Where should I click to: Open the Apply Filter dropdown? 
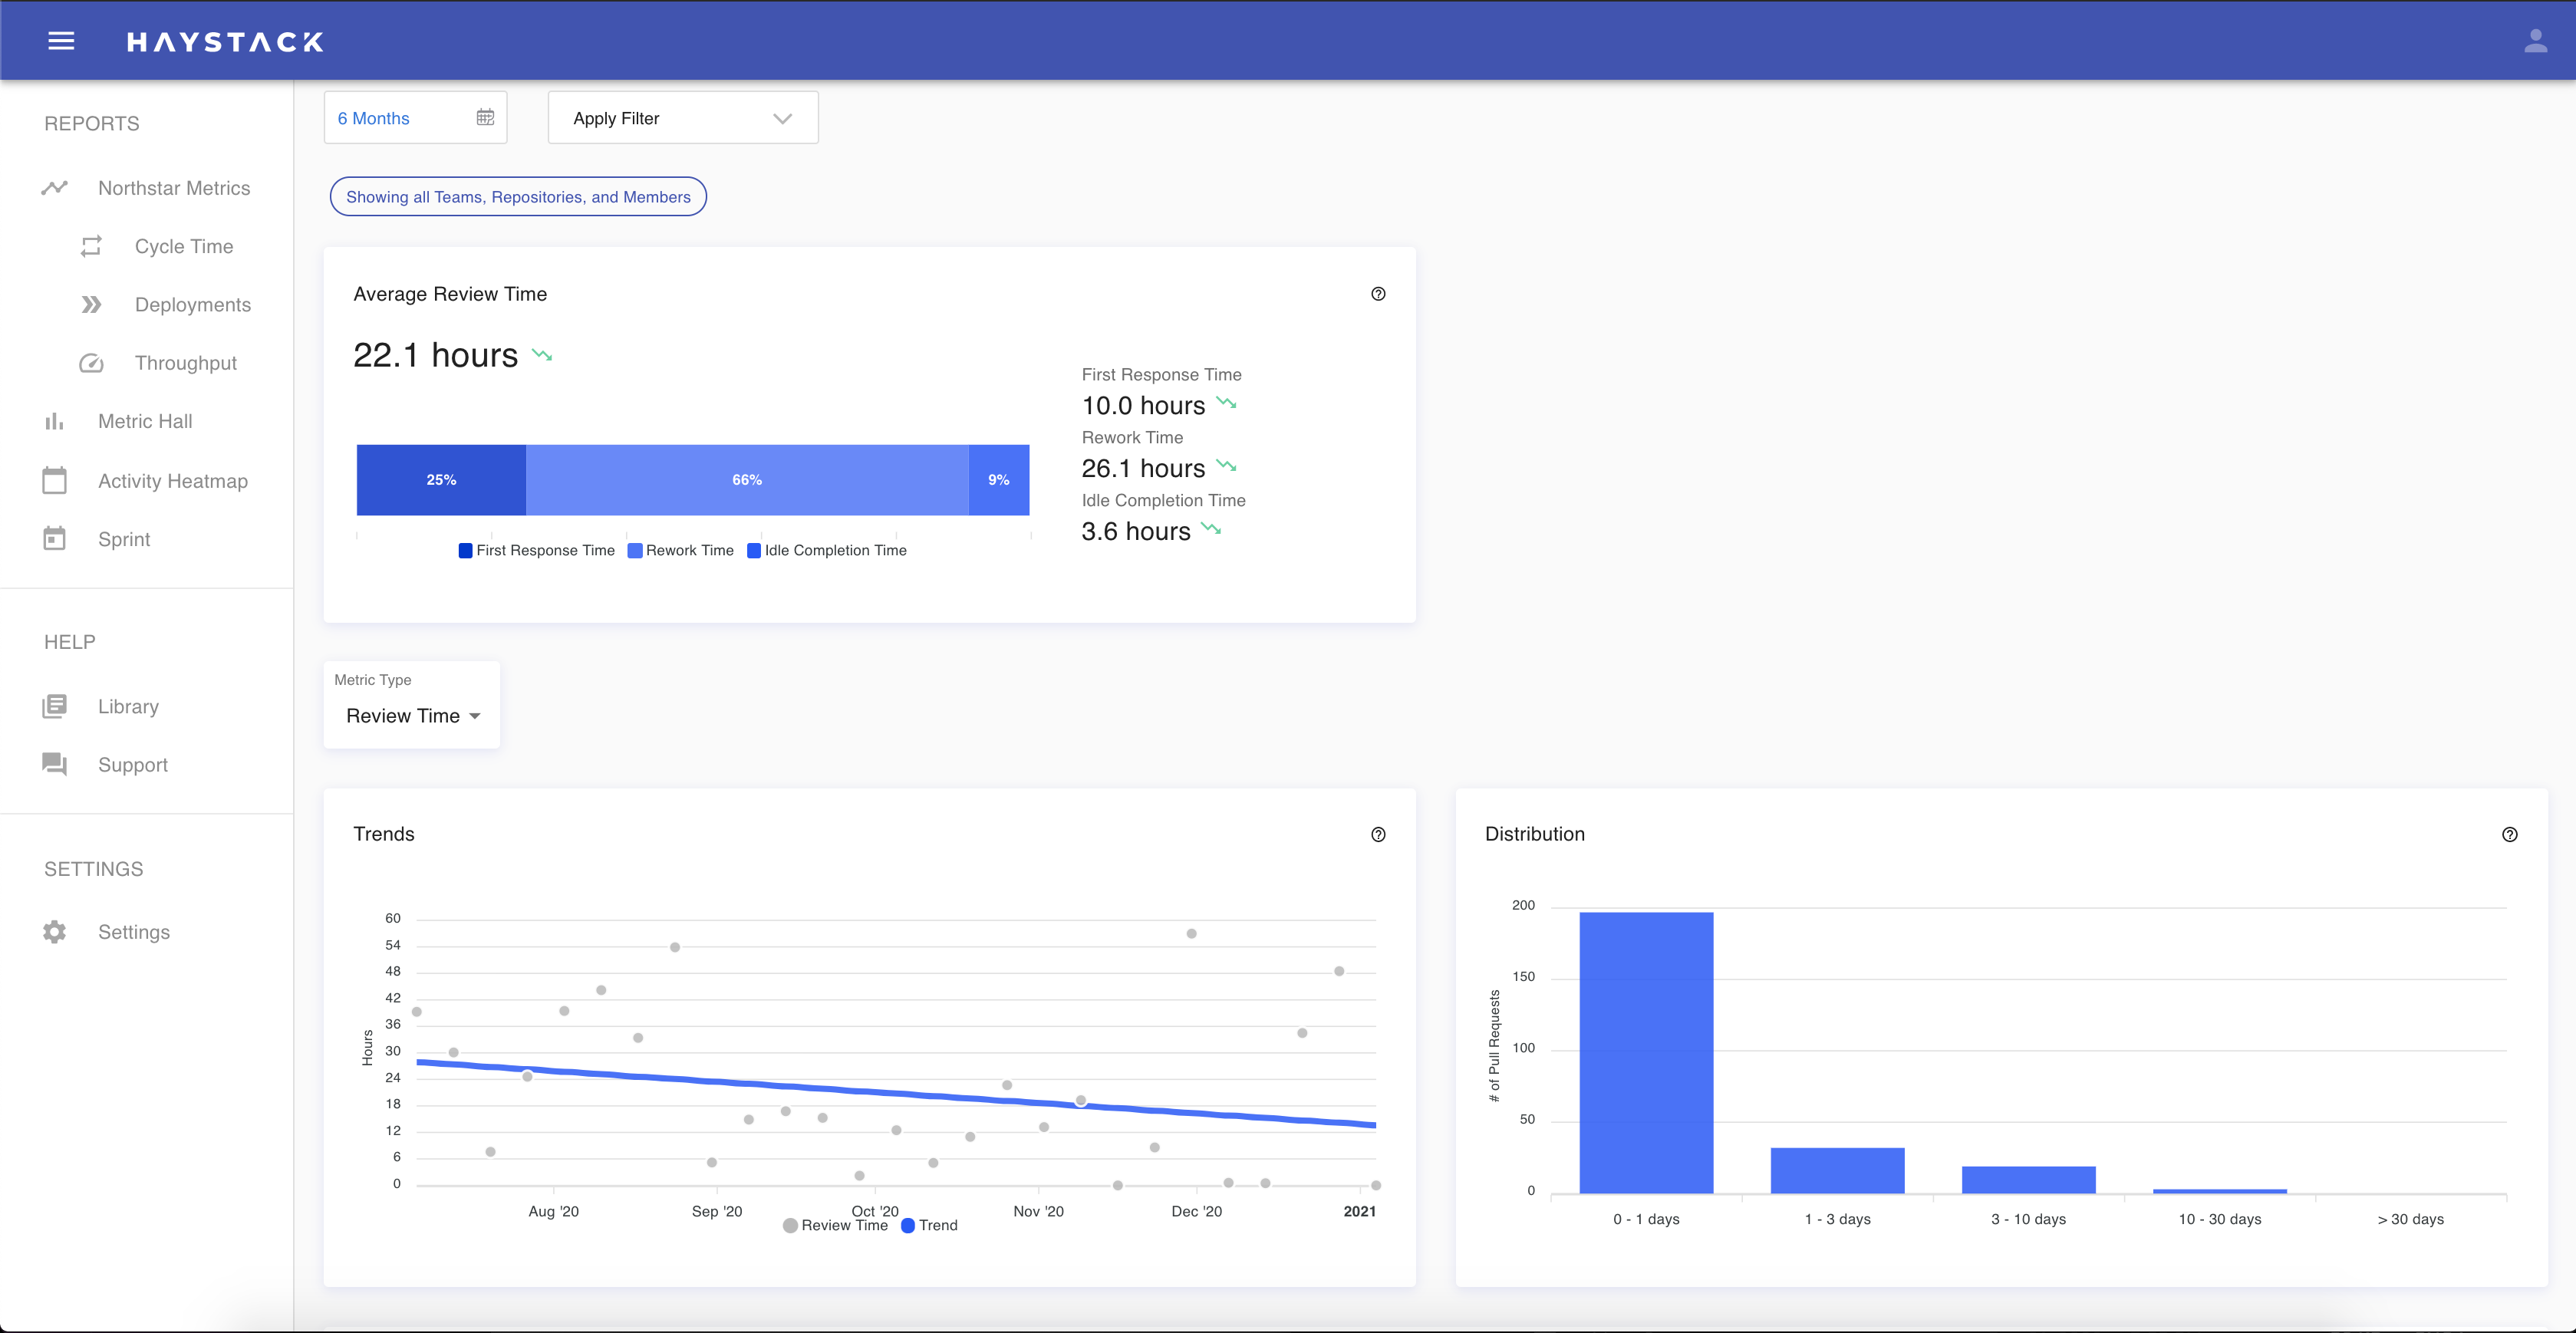click(682, 117)
